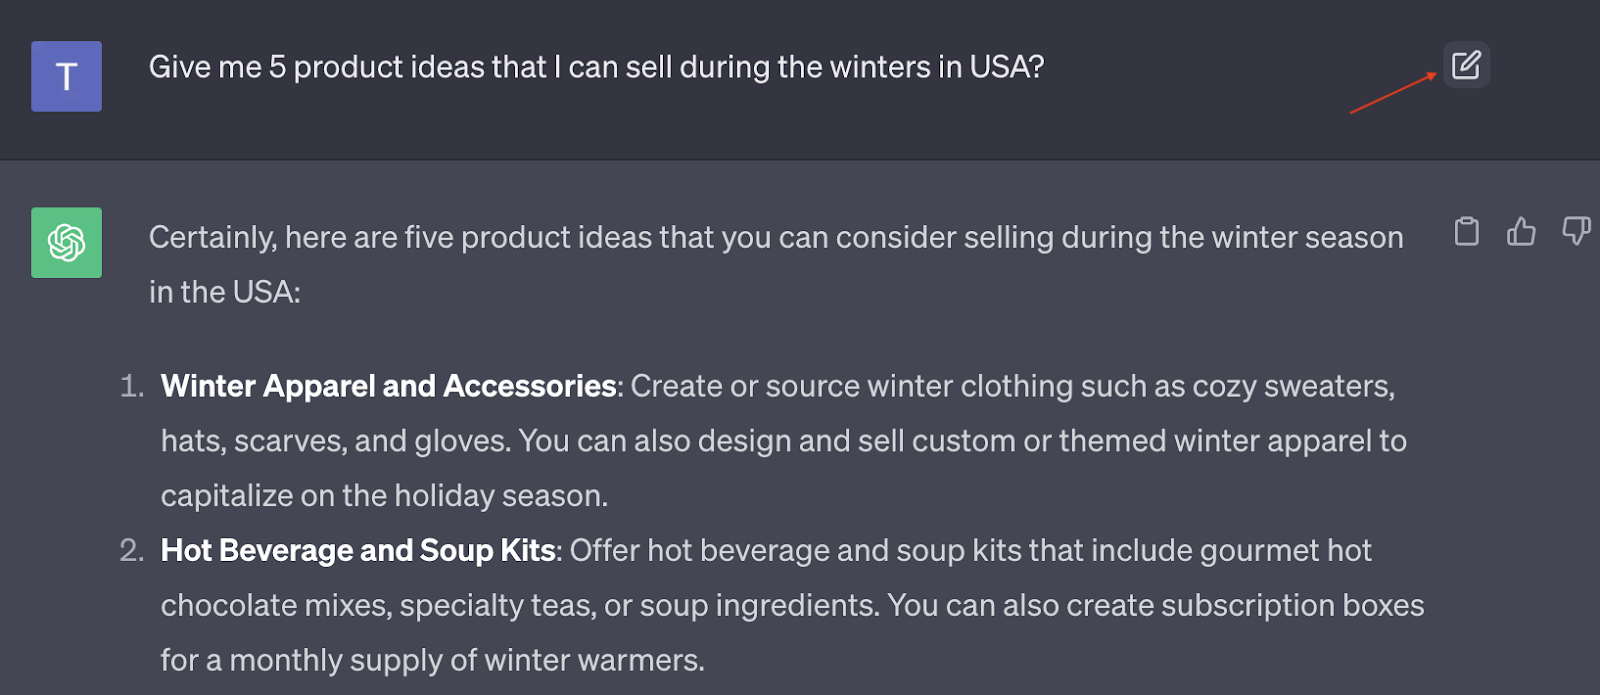Screen dimensions: 1600x695
Task: Select the "Hot Beverage and Soup Kits" heading
Action: pos(358,551)
